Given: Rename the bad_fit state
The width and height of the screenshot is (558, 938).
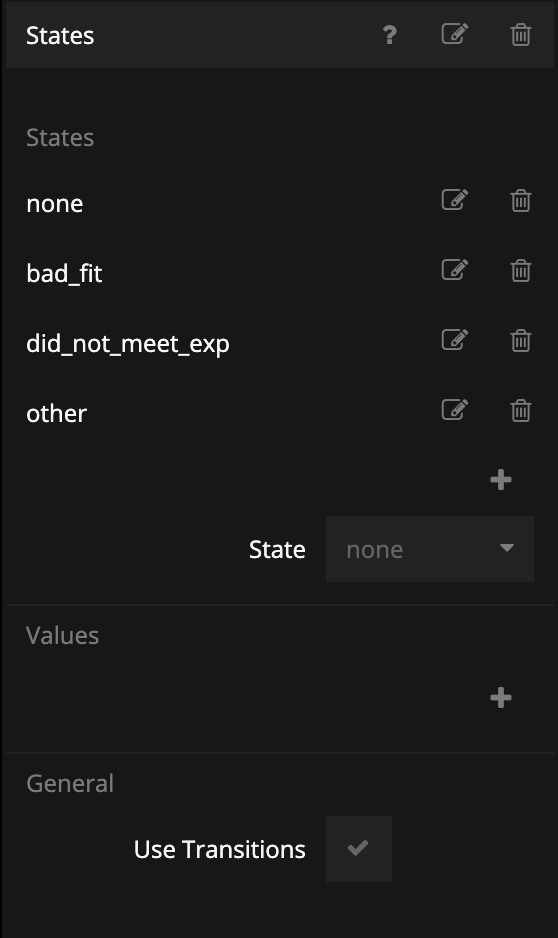Looking at the screenshot, I should 455,270.
